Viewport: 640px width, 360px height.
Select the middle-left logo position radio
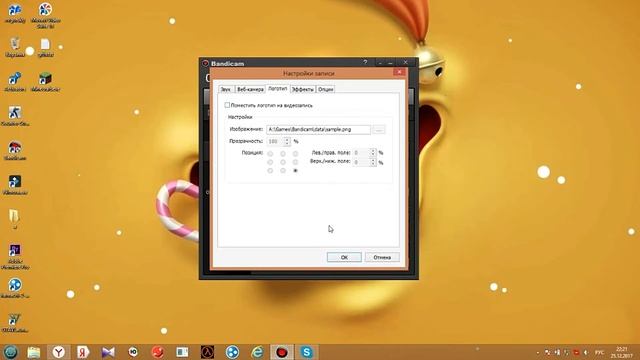(x=270, y=162)
